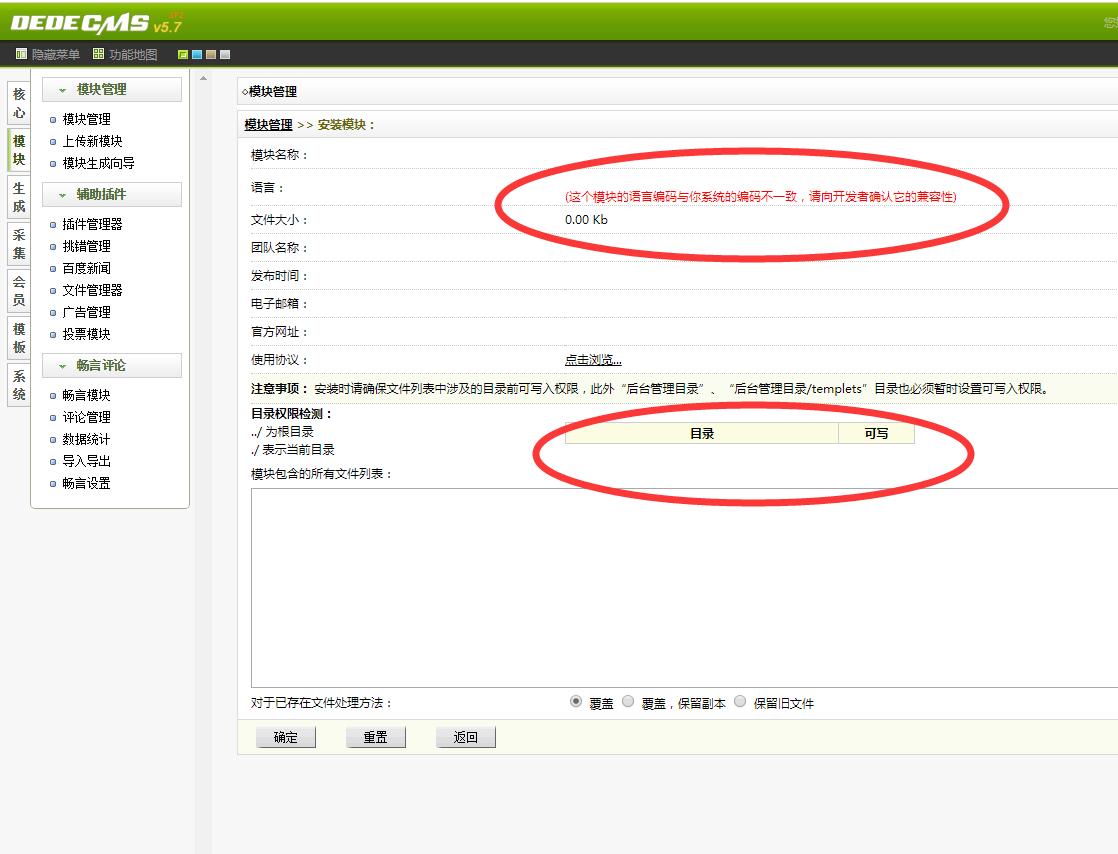Select 保留旧文件 radio option
1118x854 pixels.
(x=740, y=702)
